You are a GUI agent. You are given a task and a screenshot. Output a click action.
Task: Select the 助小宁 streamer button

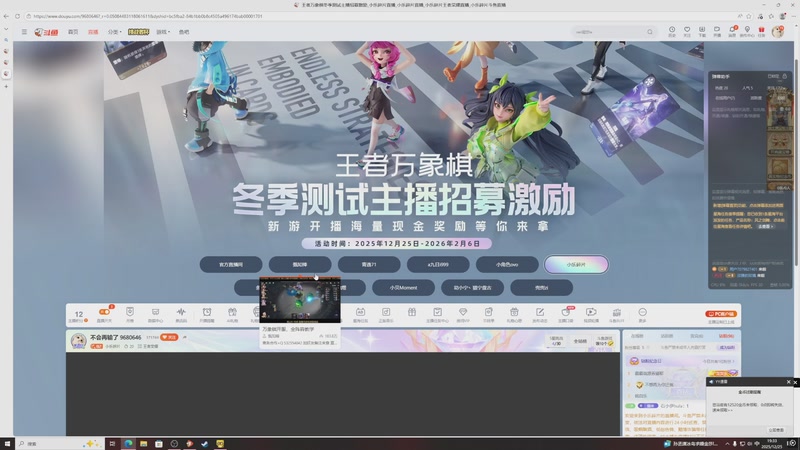coord(472,287)
